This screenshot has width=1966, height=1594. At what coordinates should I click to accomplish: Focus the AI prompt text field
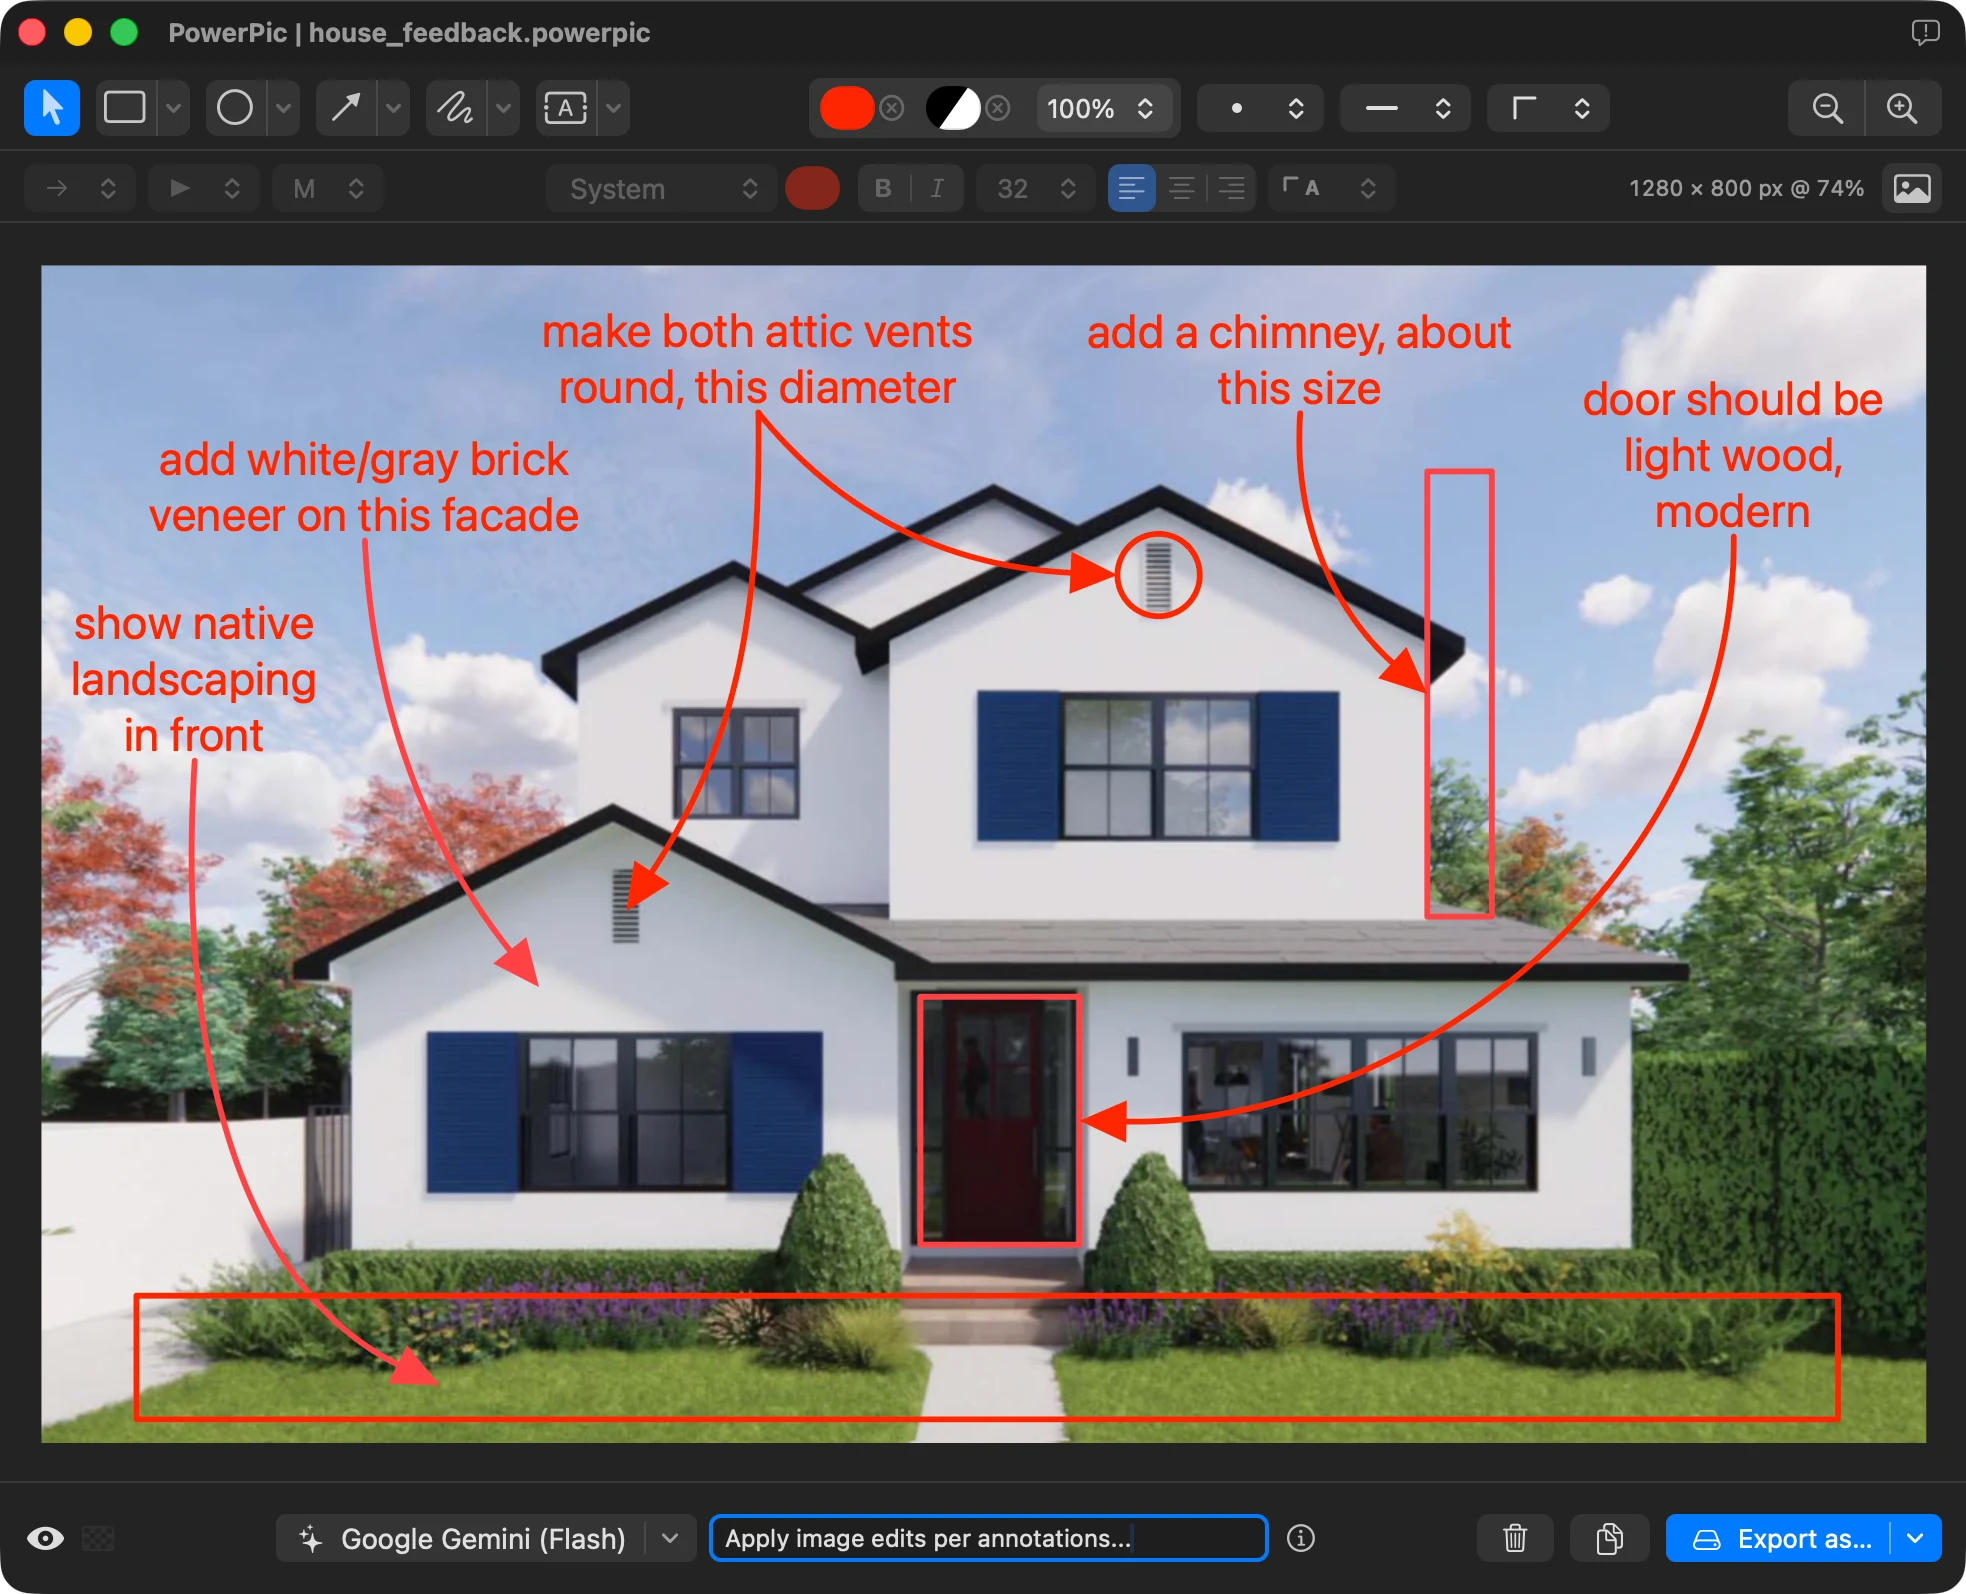tap(988, 1538)
